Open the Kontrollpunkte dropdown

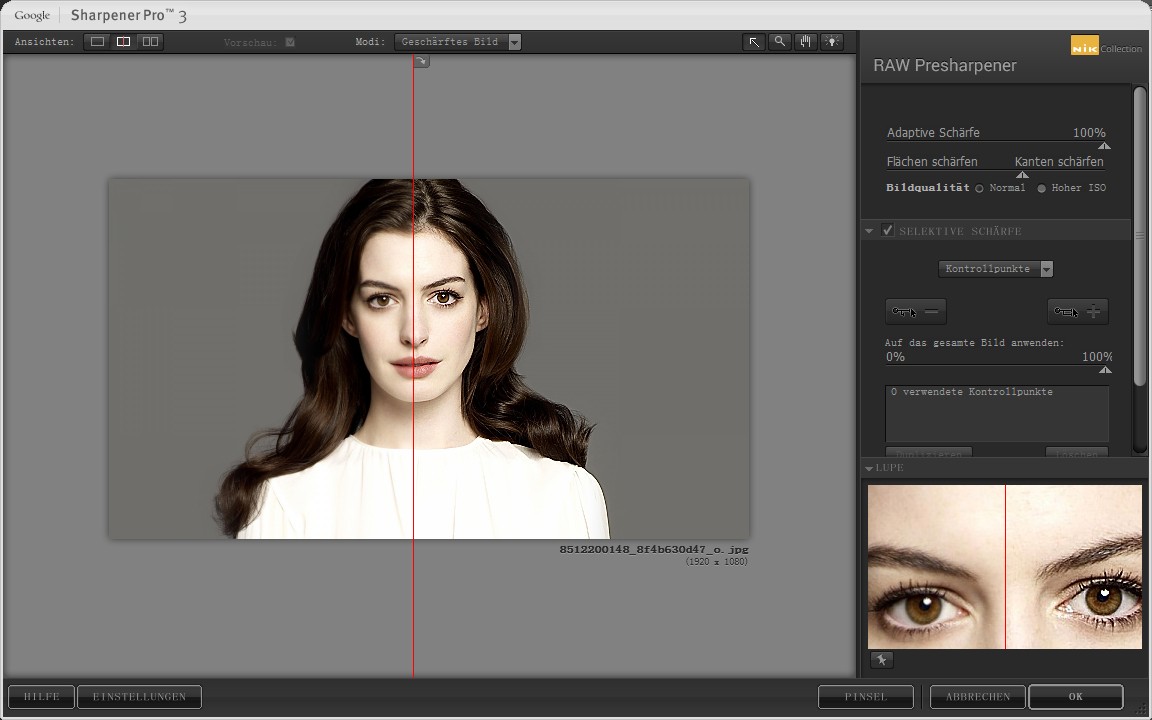(x=1046, y=268)
